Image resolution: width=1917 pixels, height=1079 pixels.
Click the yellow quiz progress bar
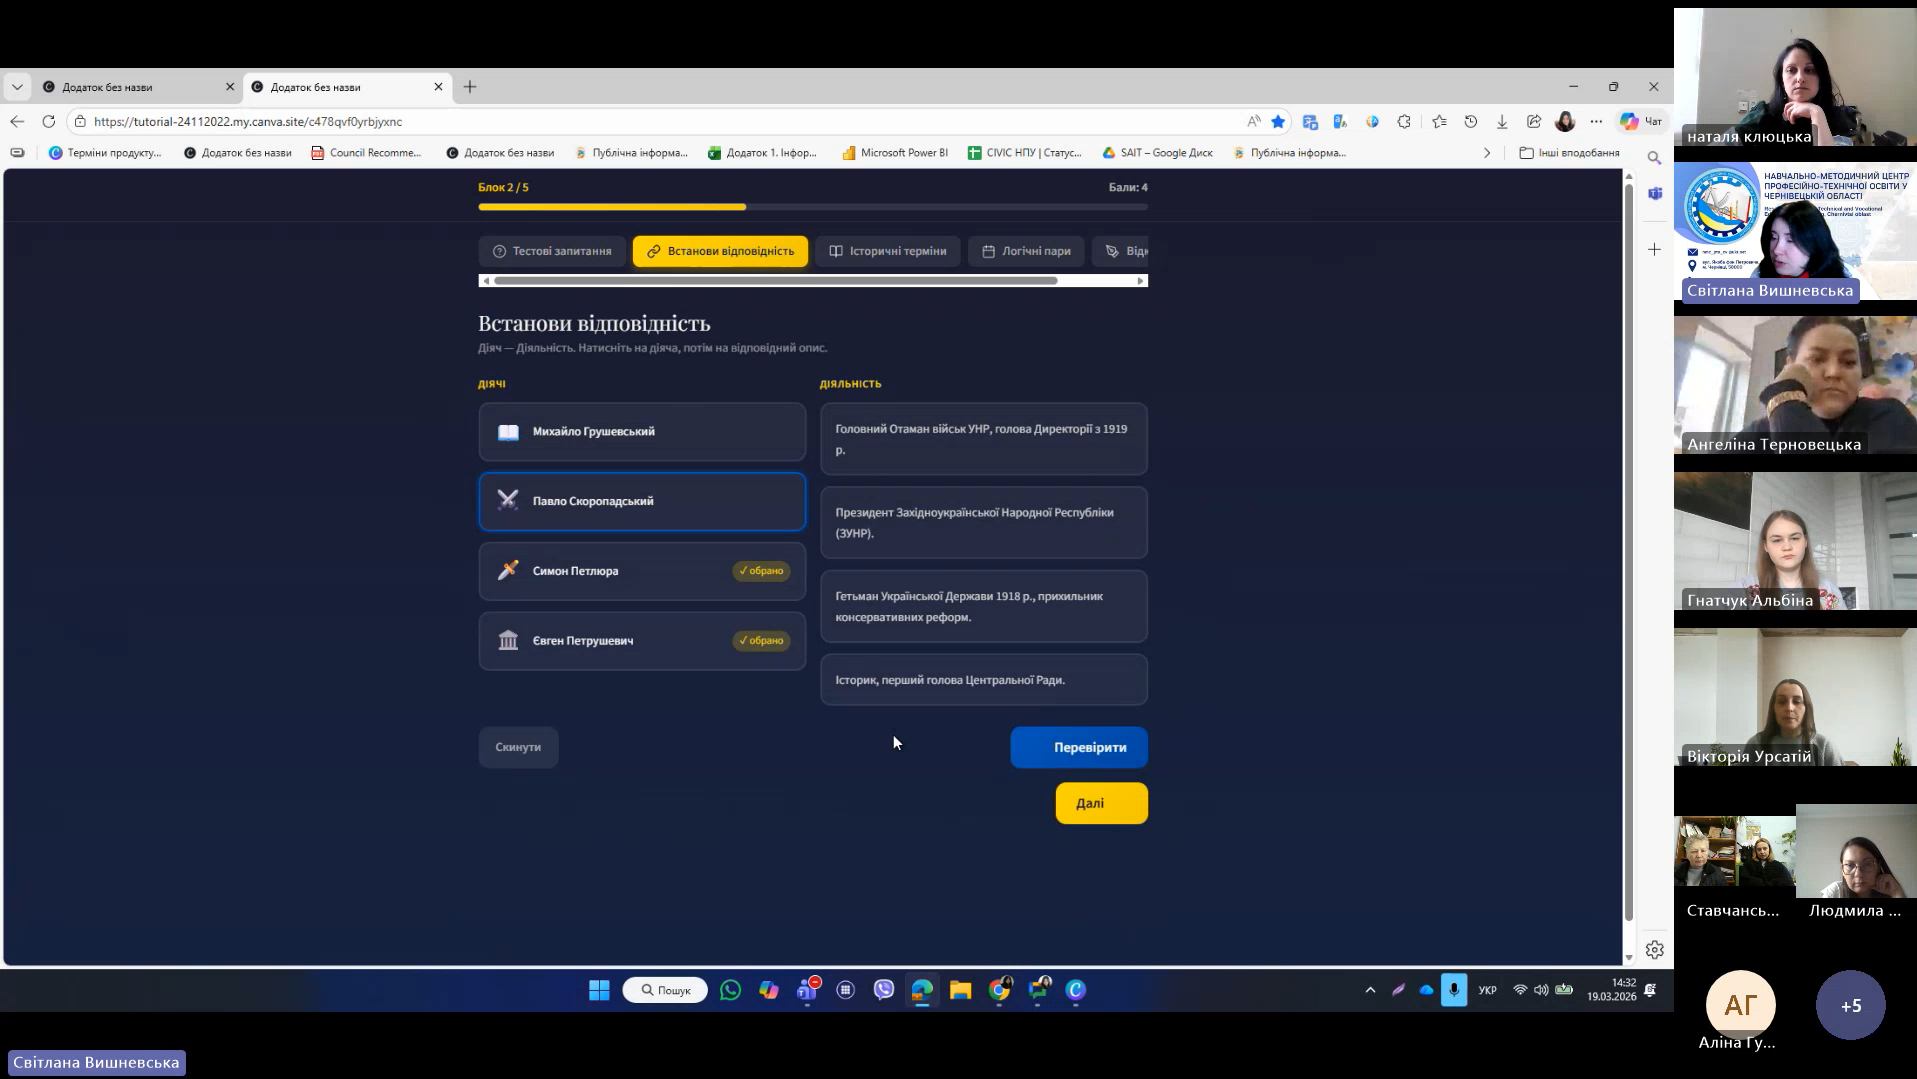612,207
